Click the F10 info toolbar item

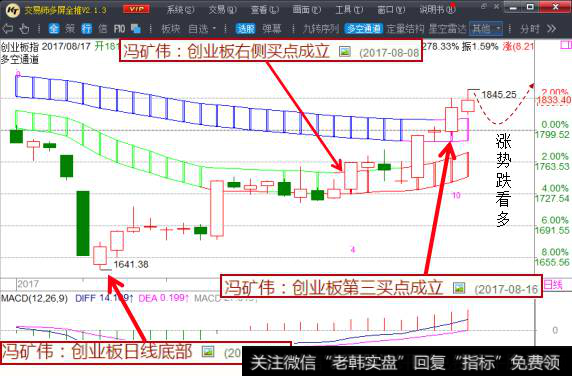(119, 29)
